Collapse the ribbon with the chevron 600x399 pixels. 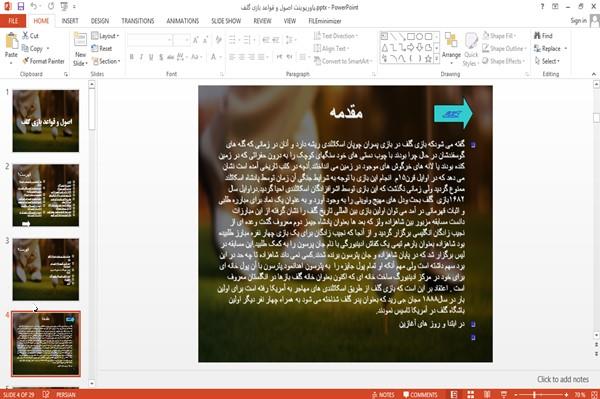pos(594,74)
